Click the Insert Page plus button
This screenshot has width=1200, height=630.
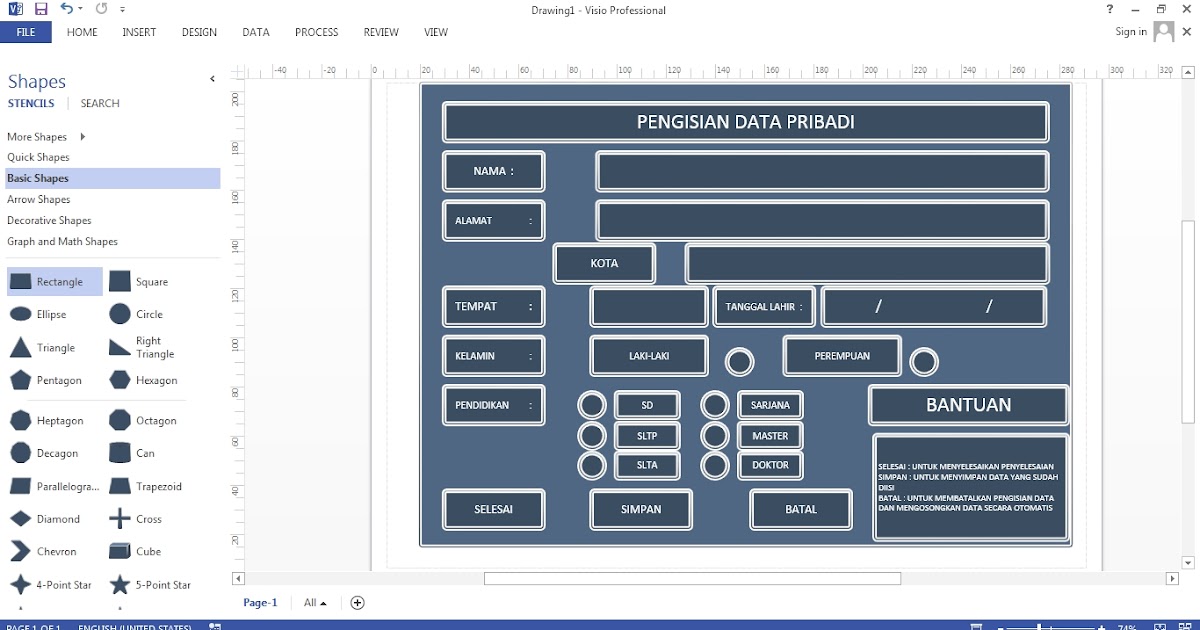[x=357, y=602]
